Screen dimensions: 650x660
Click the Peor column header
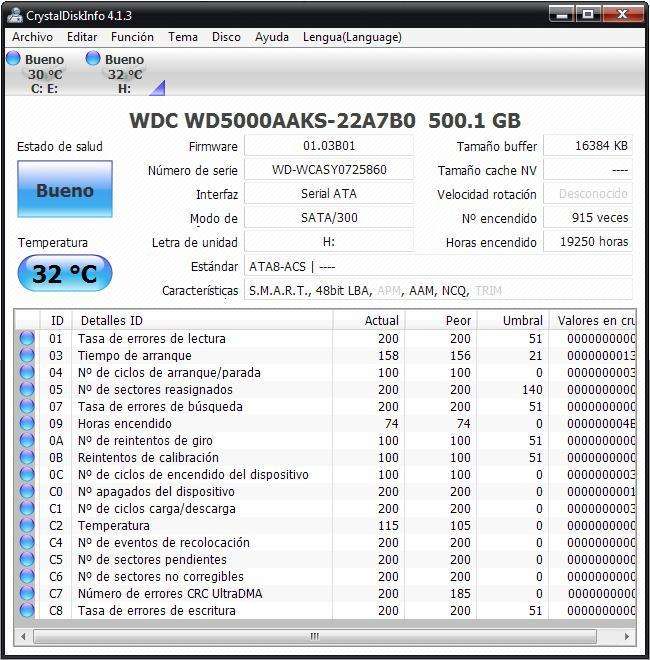point(441,320)
